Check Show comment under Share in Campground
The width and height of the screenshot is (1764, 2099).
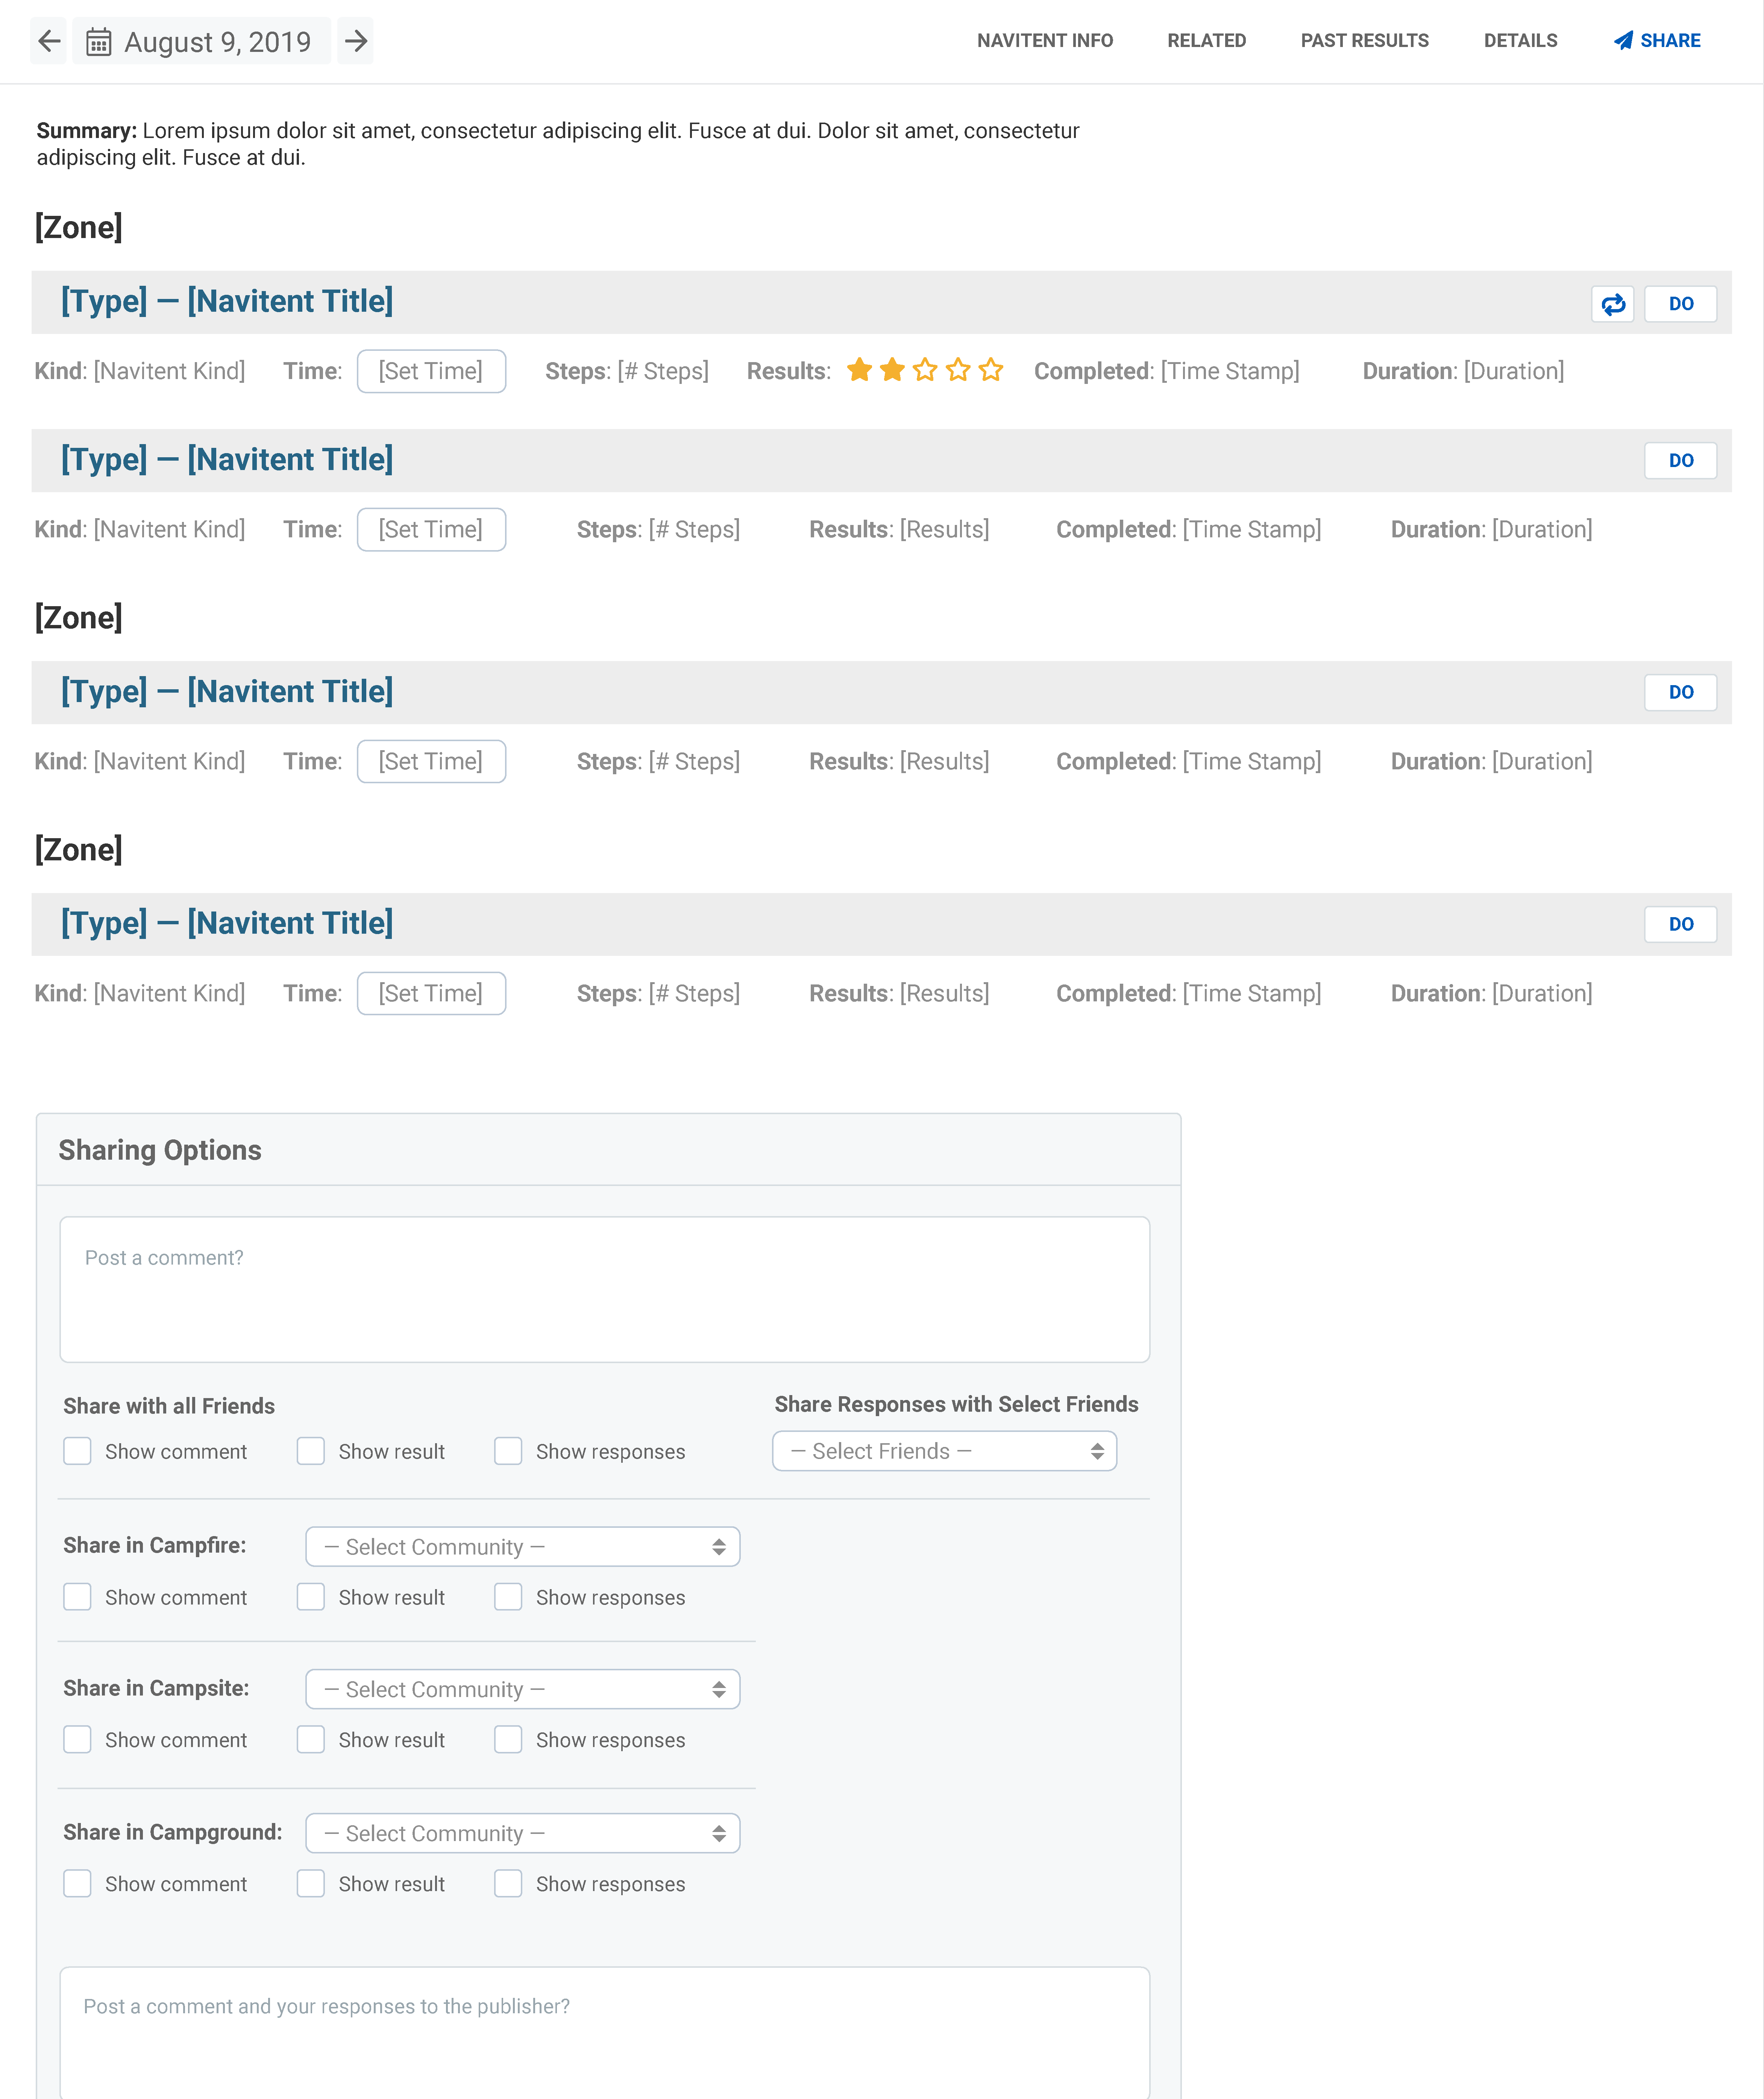77,1884
